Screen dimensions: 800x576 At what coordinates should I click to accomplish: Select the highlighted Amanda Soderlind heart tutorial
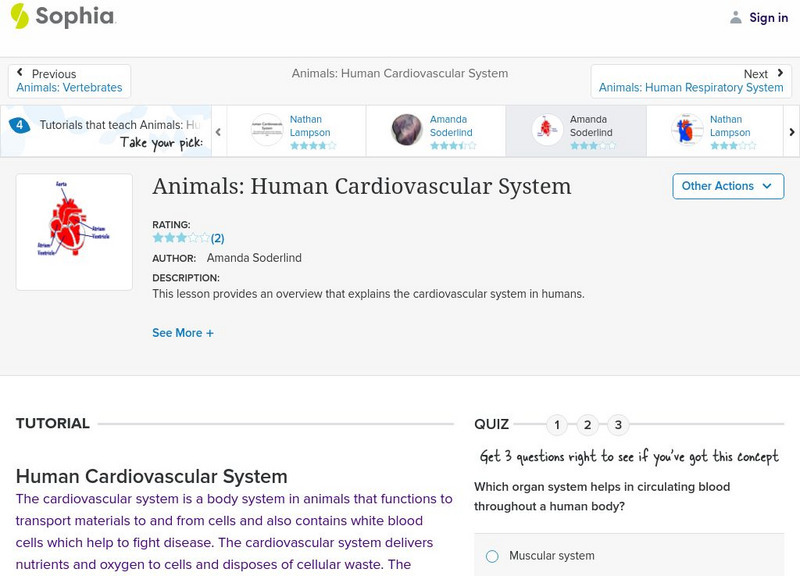pos(547,131)
